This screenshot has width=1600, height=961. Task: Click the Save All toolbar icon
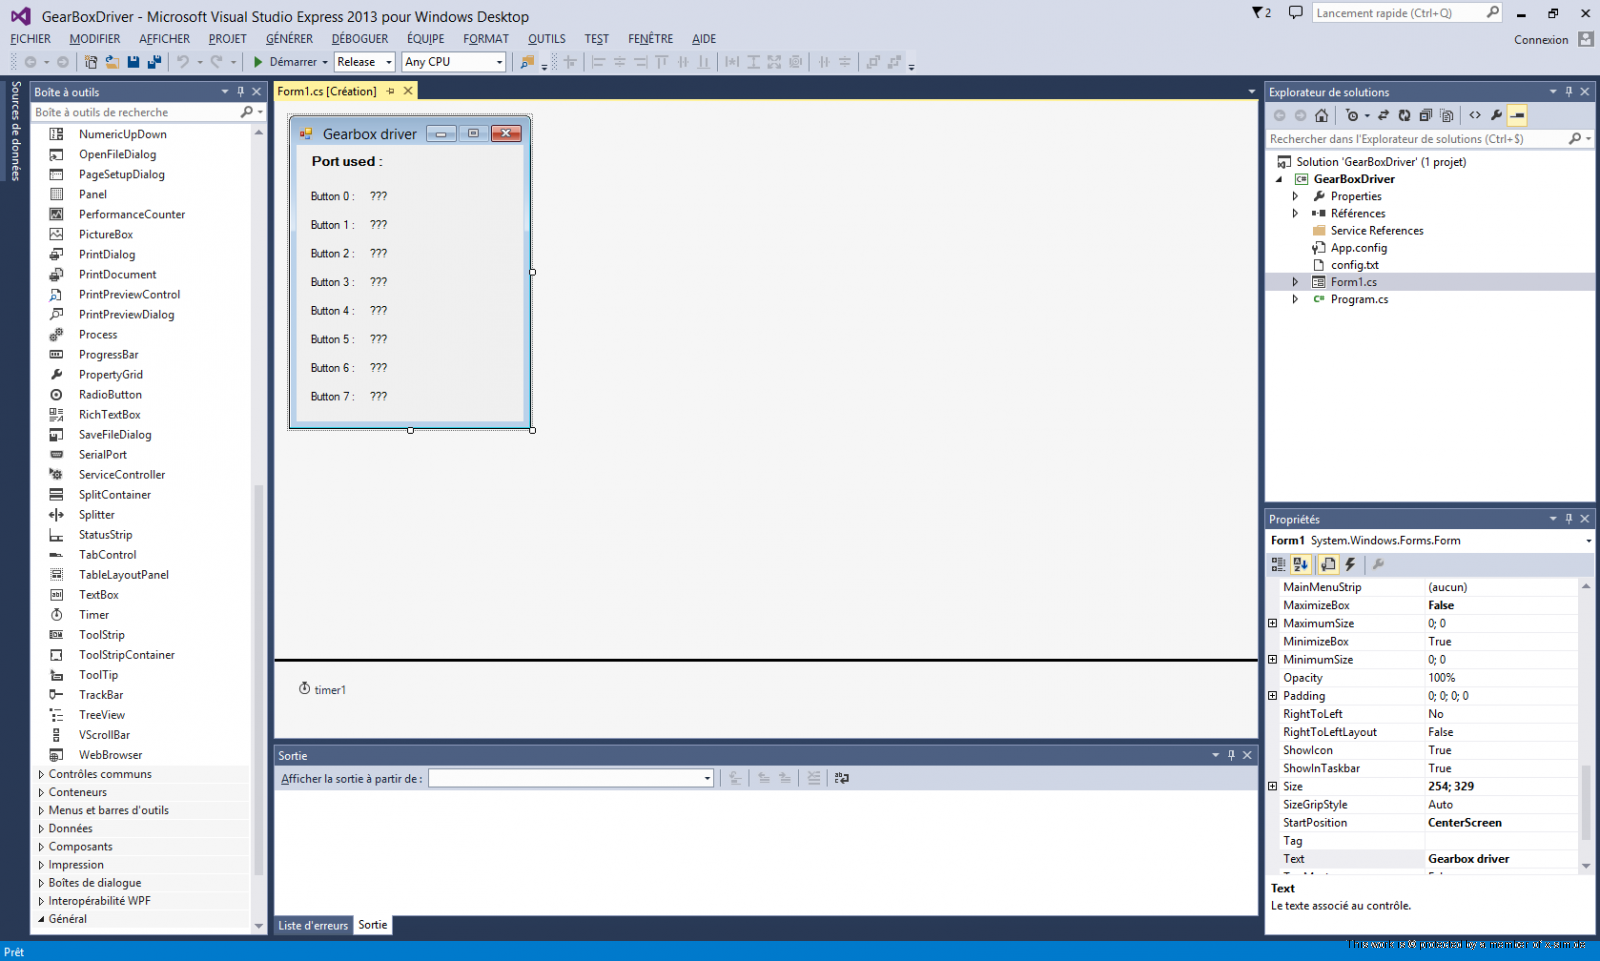click(154, 62)
